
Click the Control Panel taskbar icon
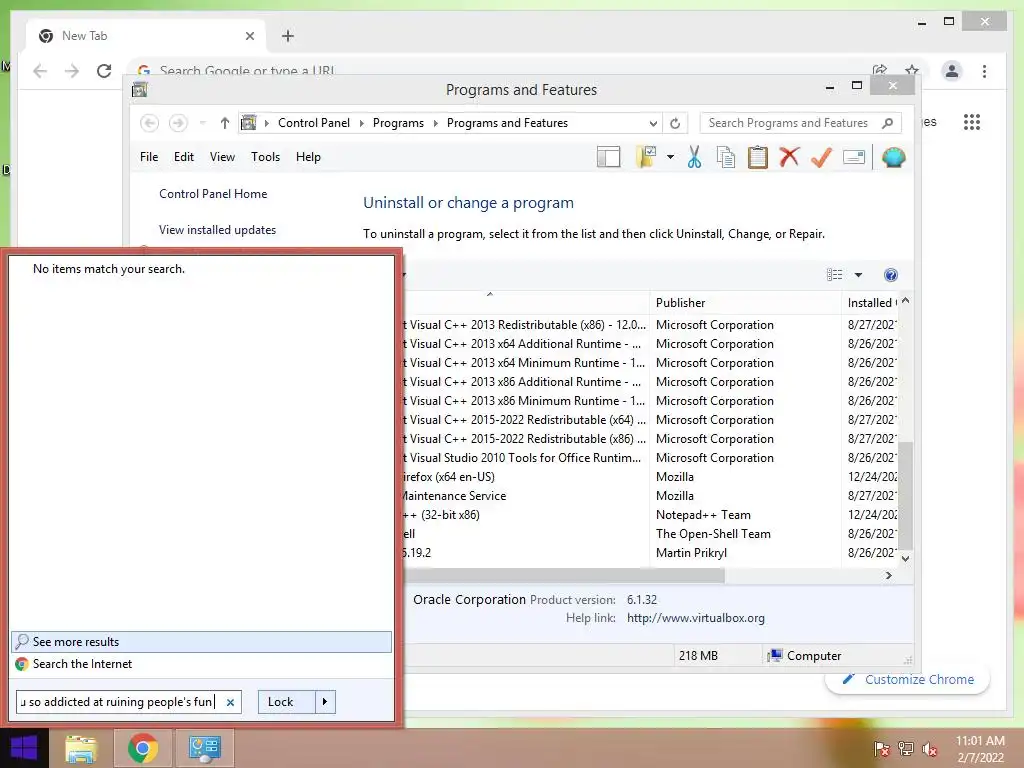[x=204, y=748]
